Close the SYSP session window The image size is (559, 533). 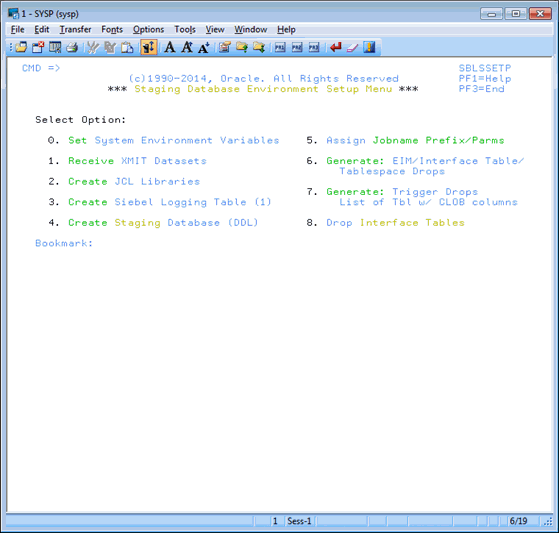(x=540, y=14)
